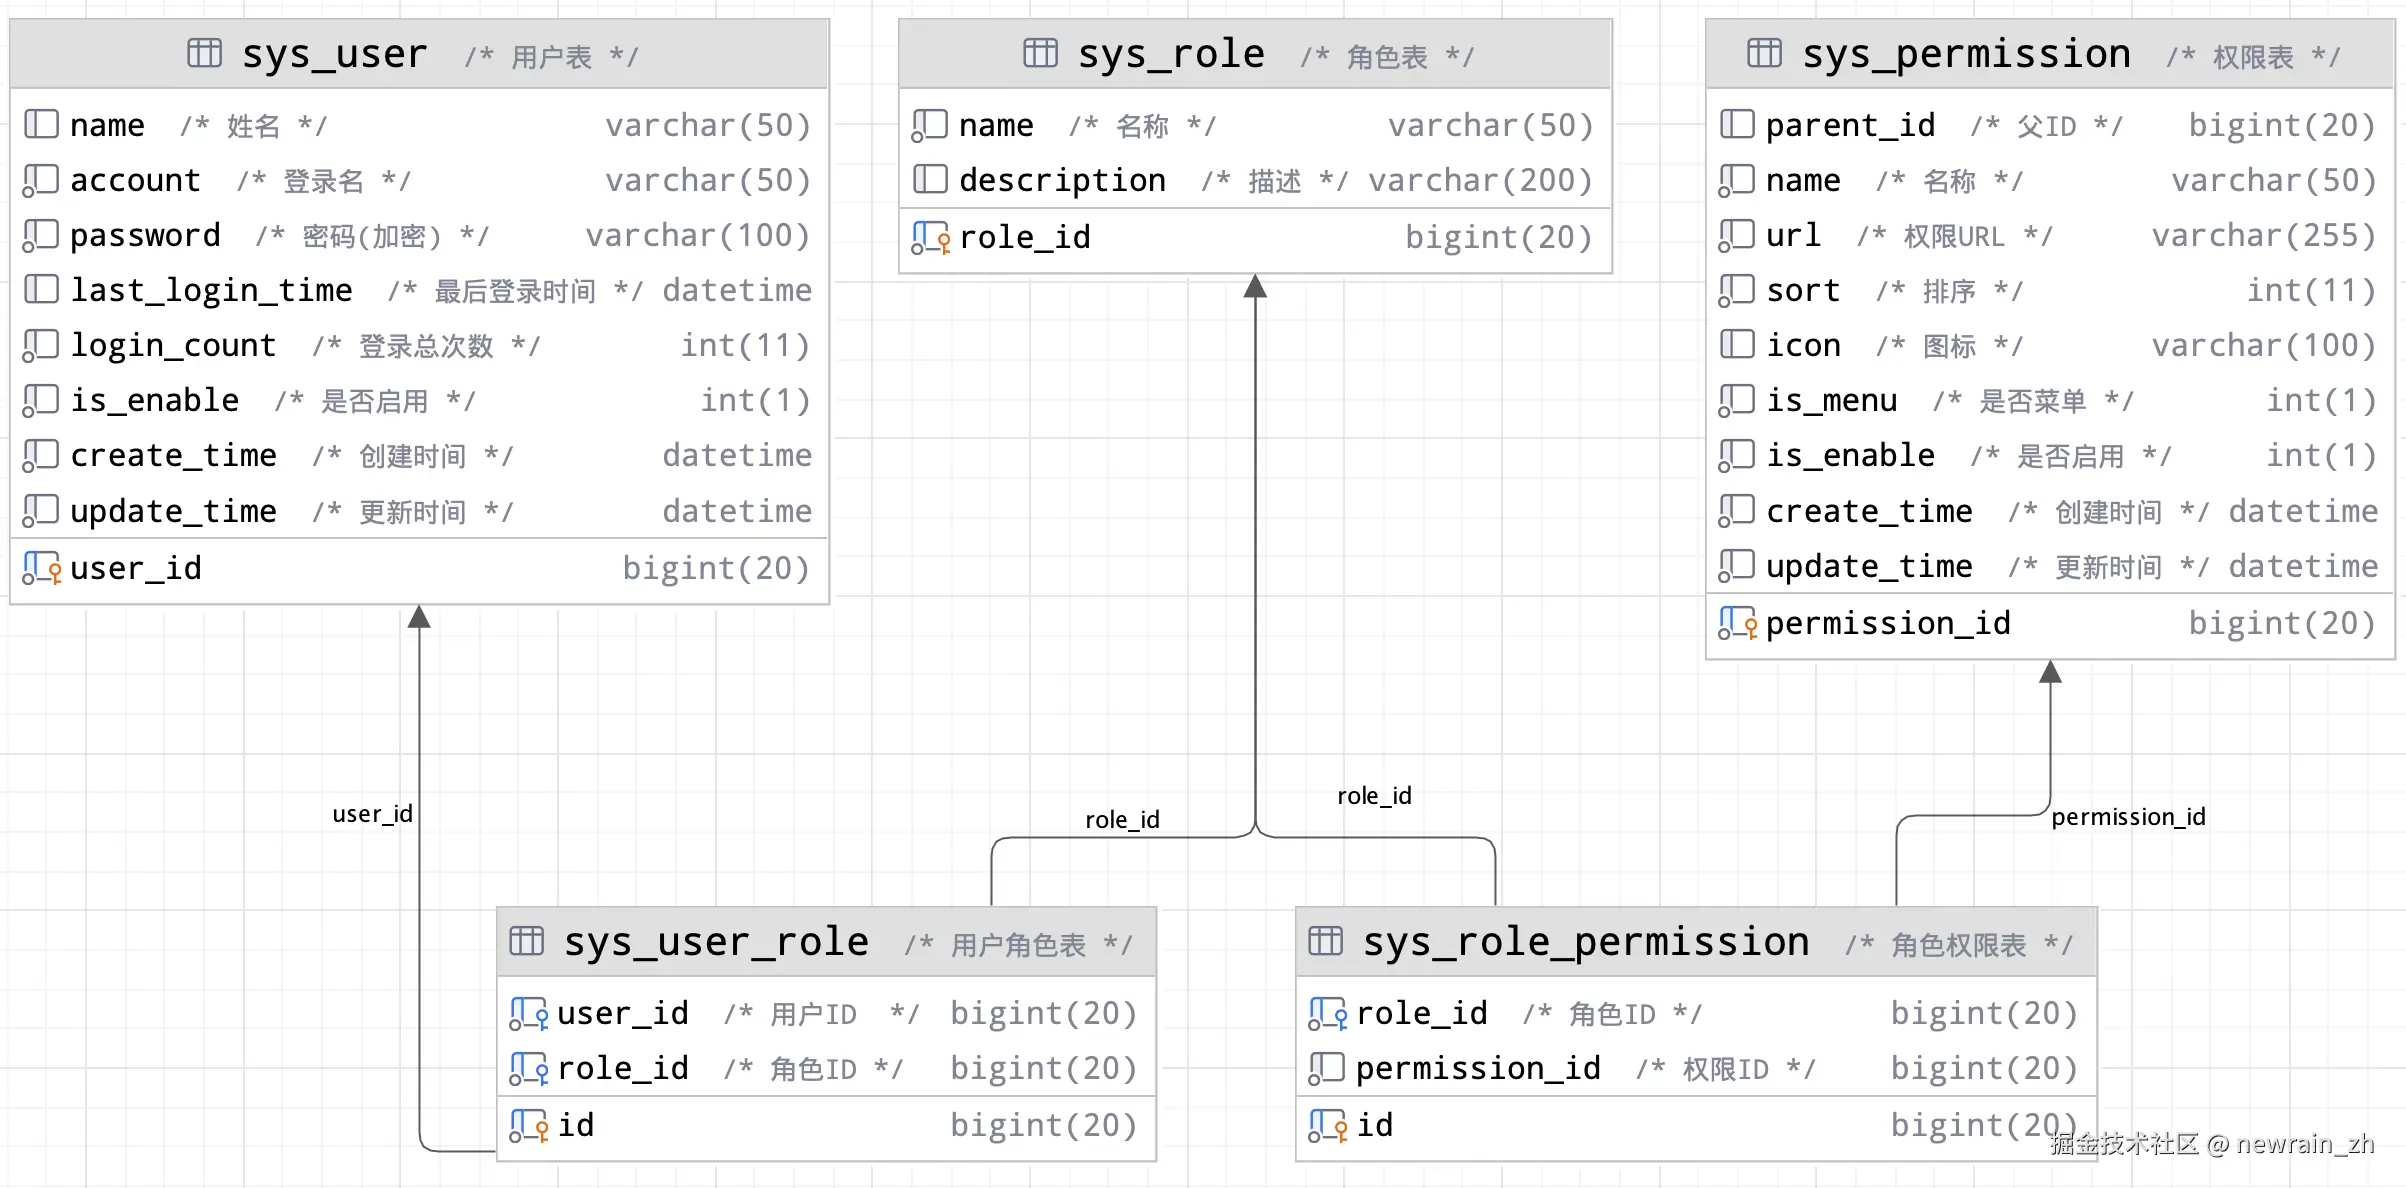
Task: Click the column icon beside description in sys_role
Action: click(x=929, y=180)
